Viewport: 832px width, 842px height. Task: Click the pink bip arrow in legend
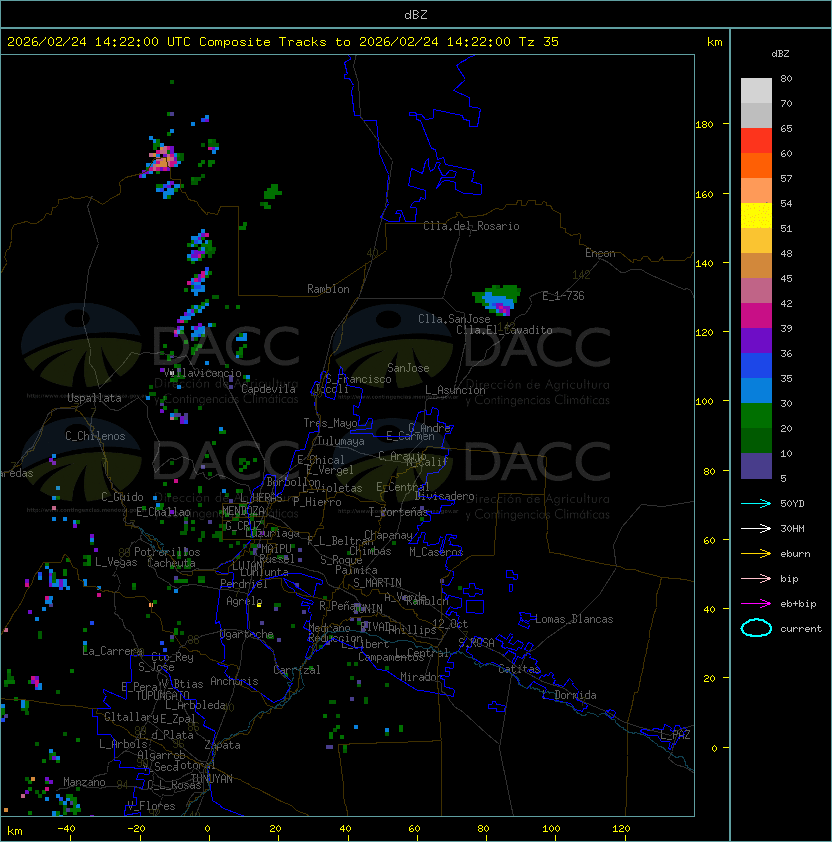(x=756, y=579)
